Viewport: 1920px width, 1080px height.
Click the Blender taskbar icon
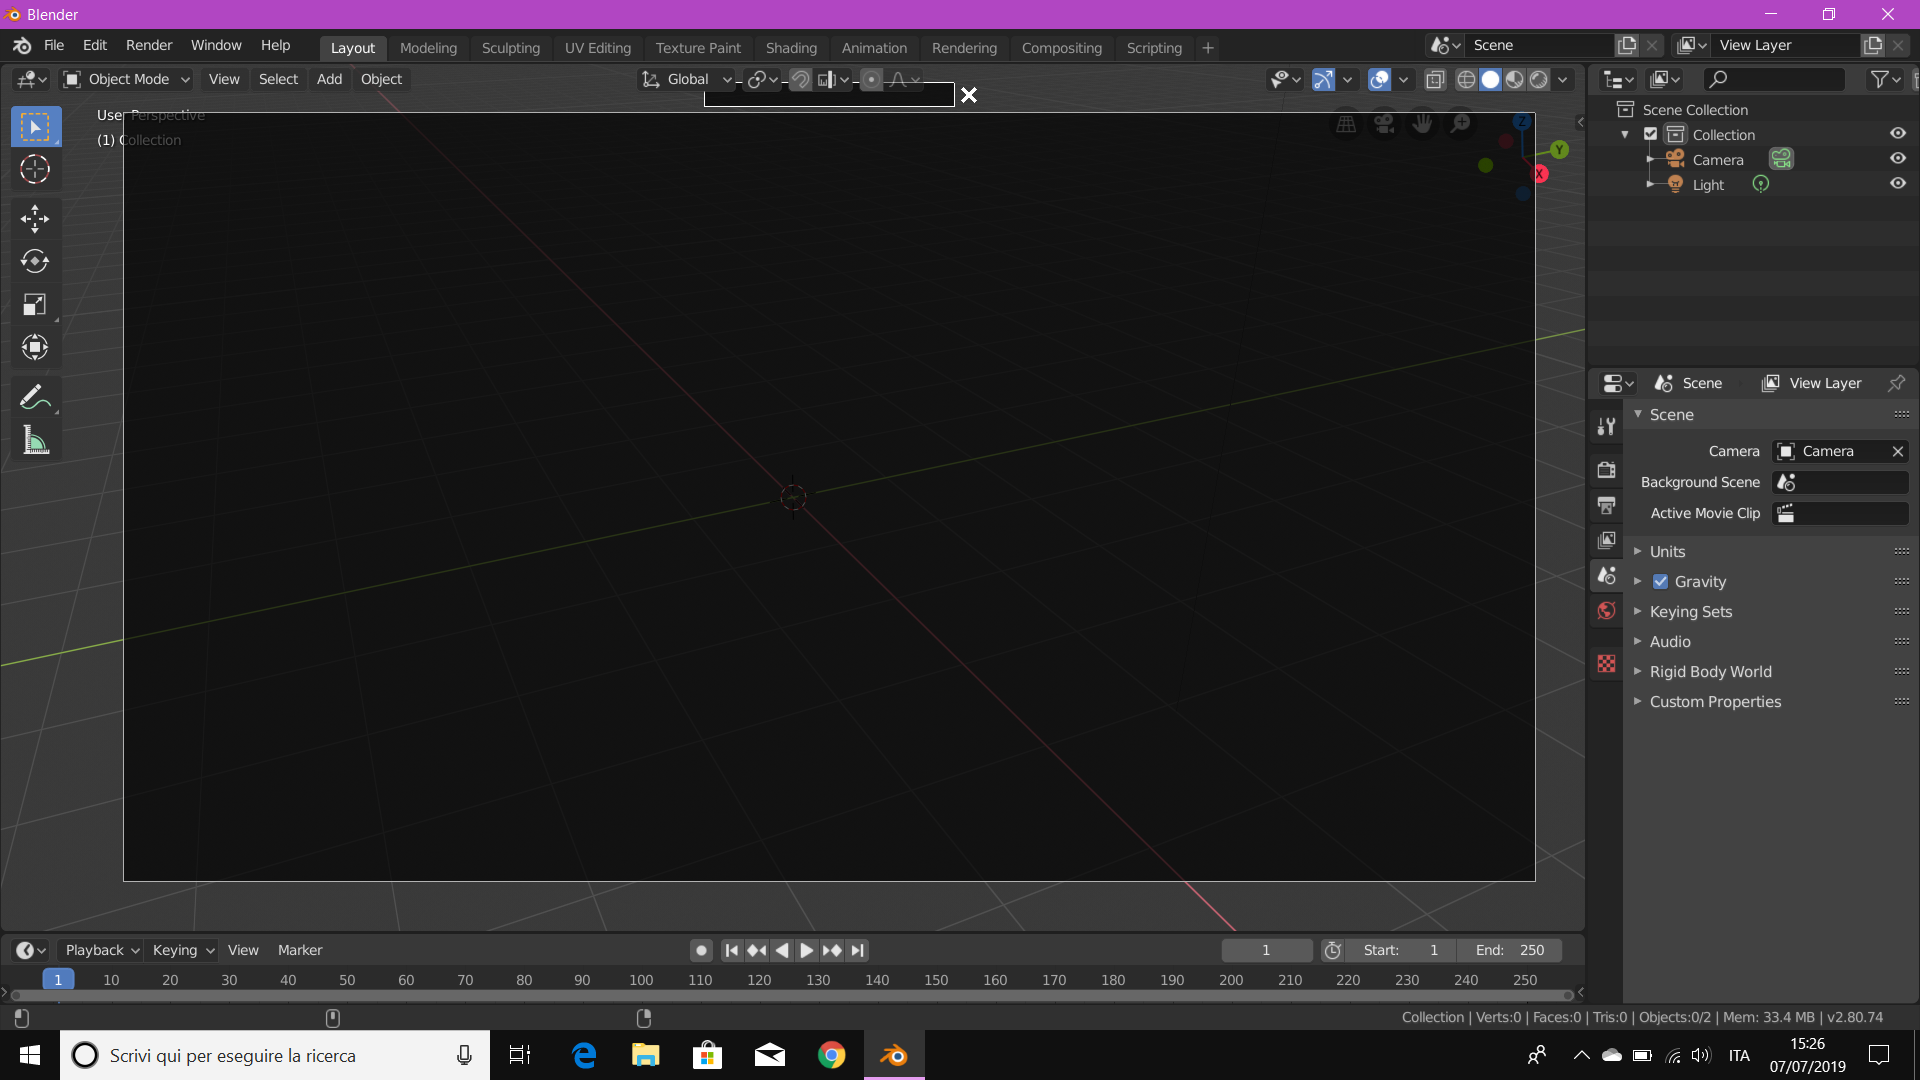894,1055
